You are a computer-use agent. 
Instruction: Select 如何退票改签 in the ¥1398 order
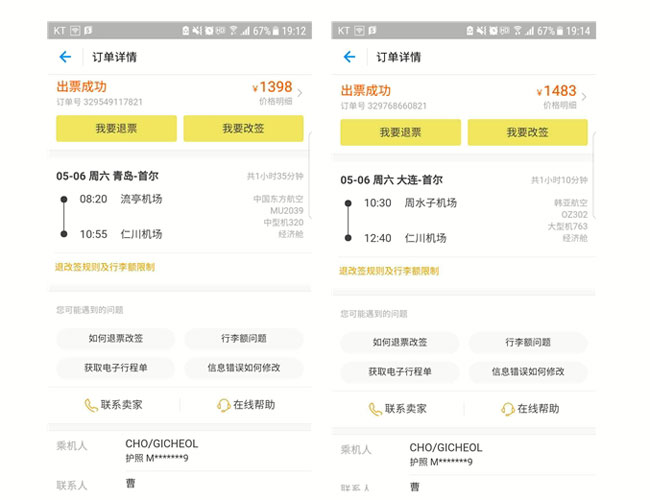[x=116, y=339]
